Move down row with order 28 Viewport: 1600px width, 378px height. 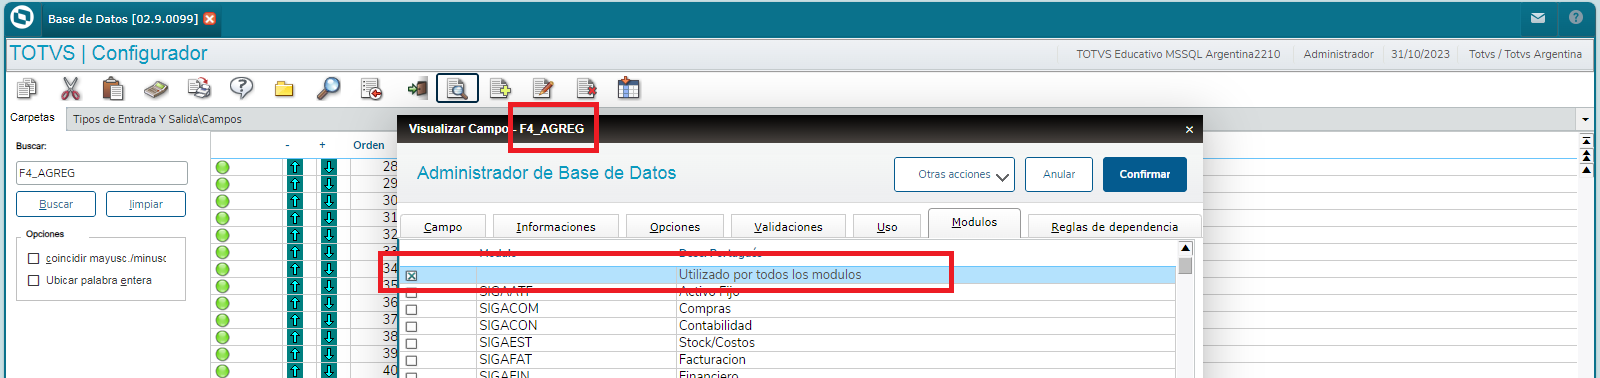[329, 167]
